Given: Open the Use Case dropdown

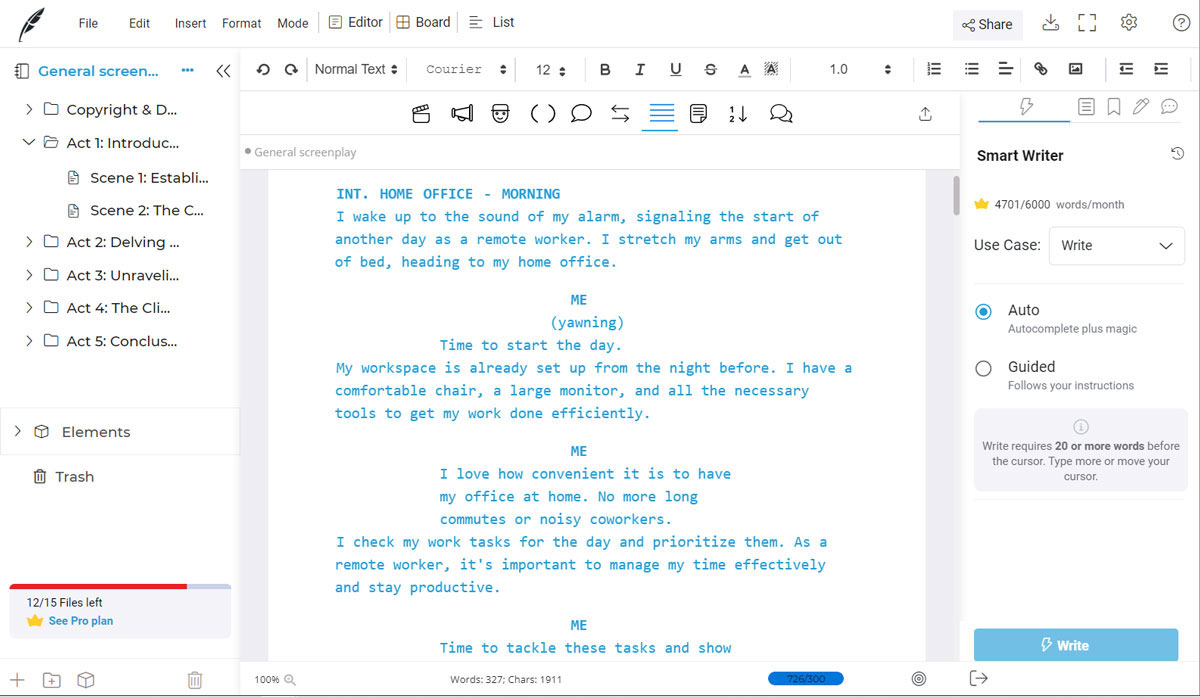Looking at the screenshot, I should [1116, 246].
